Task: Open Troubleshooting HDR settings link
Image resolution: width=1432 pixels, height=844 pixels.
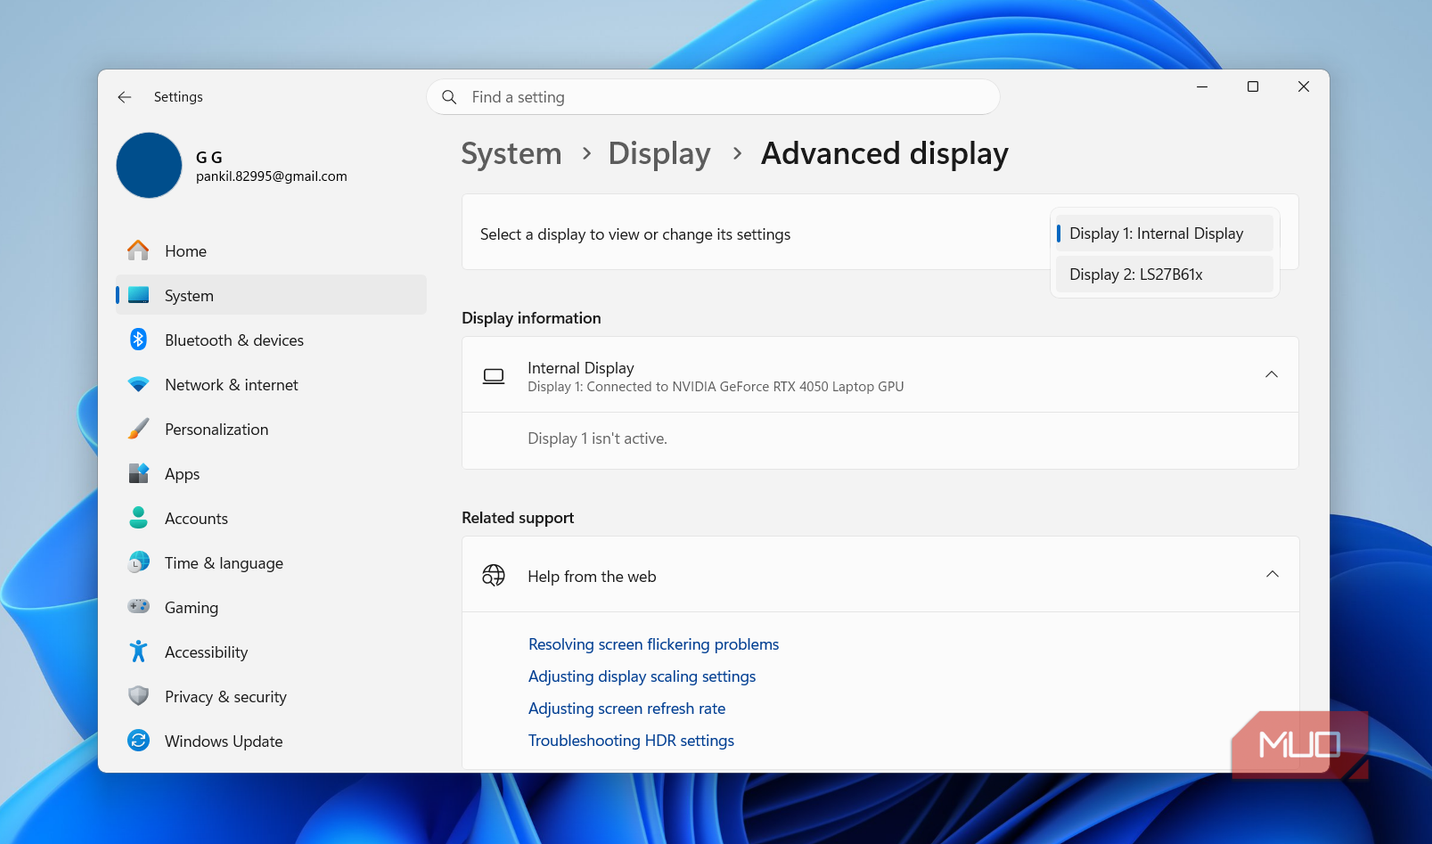Action: point(631,740)
